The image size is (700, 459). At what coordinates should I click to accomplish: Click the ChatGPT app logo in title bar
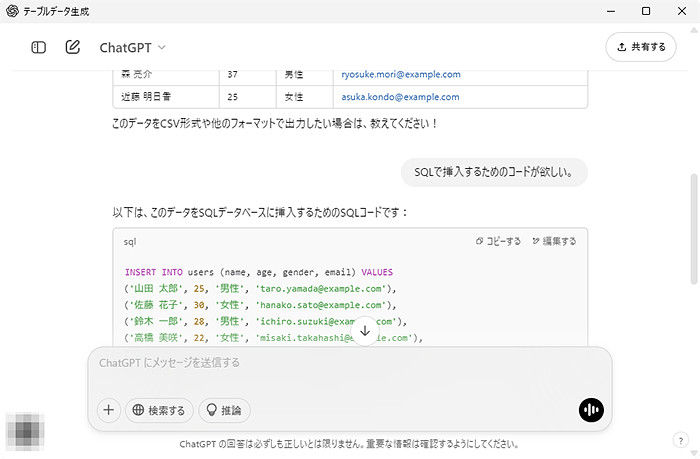click(12, 11)
